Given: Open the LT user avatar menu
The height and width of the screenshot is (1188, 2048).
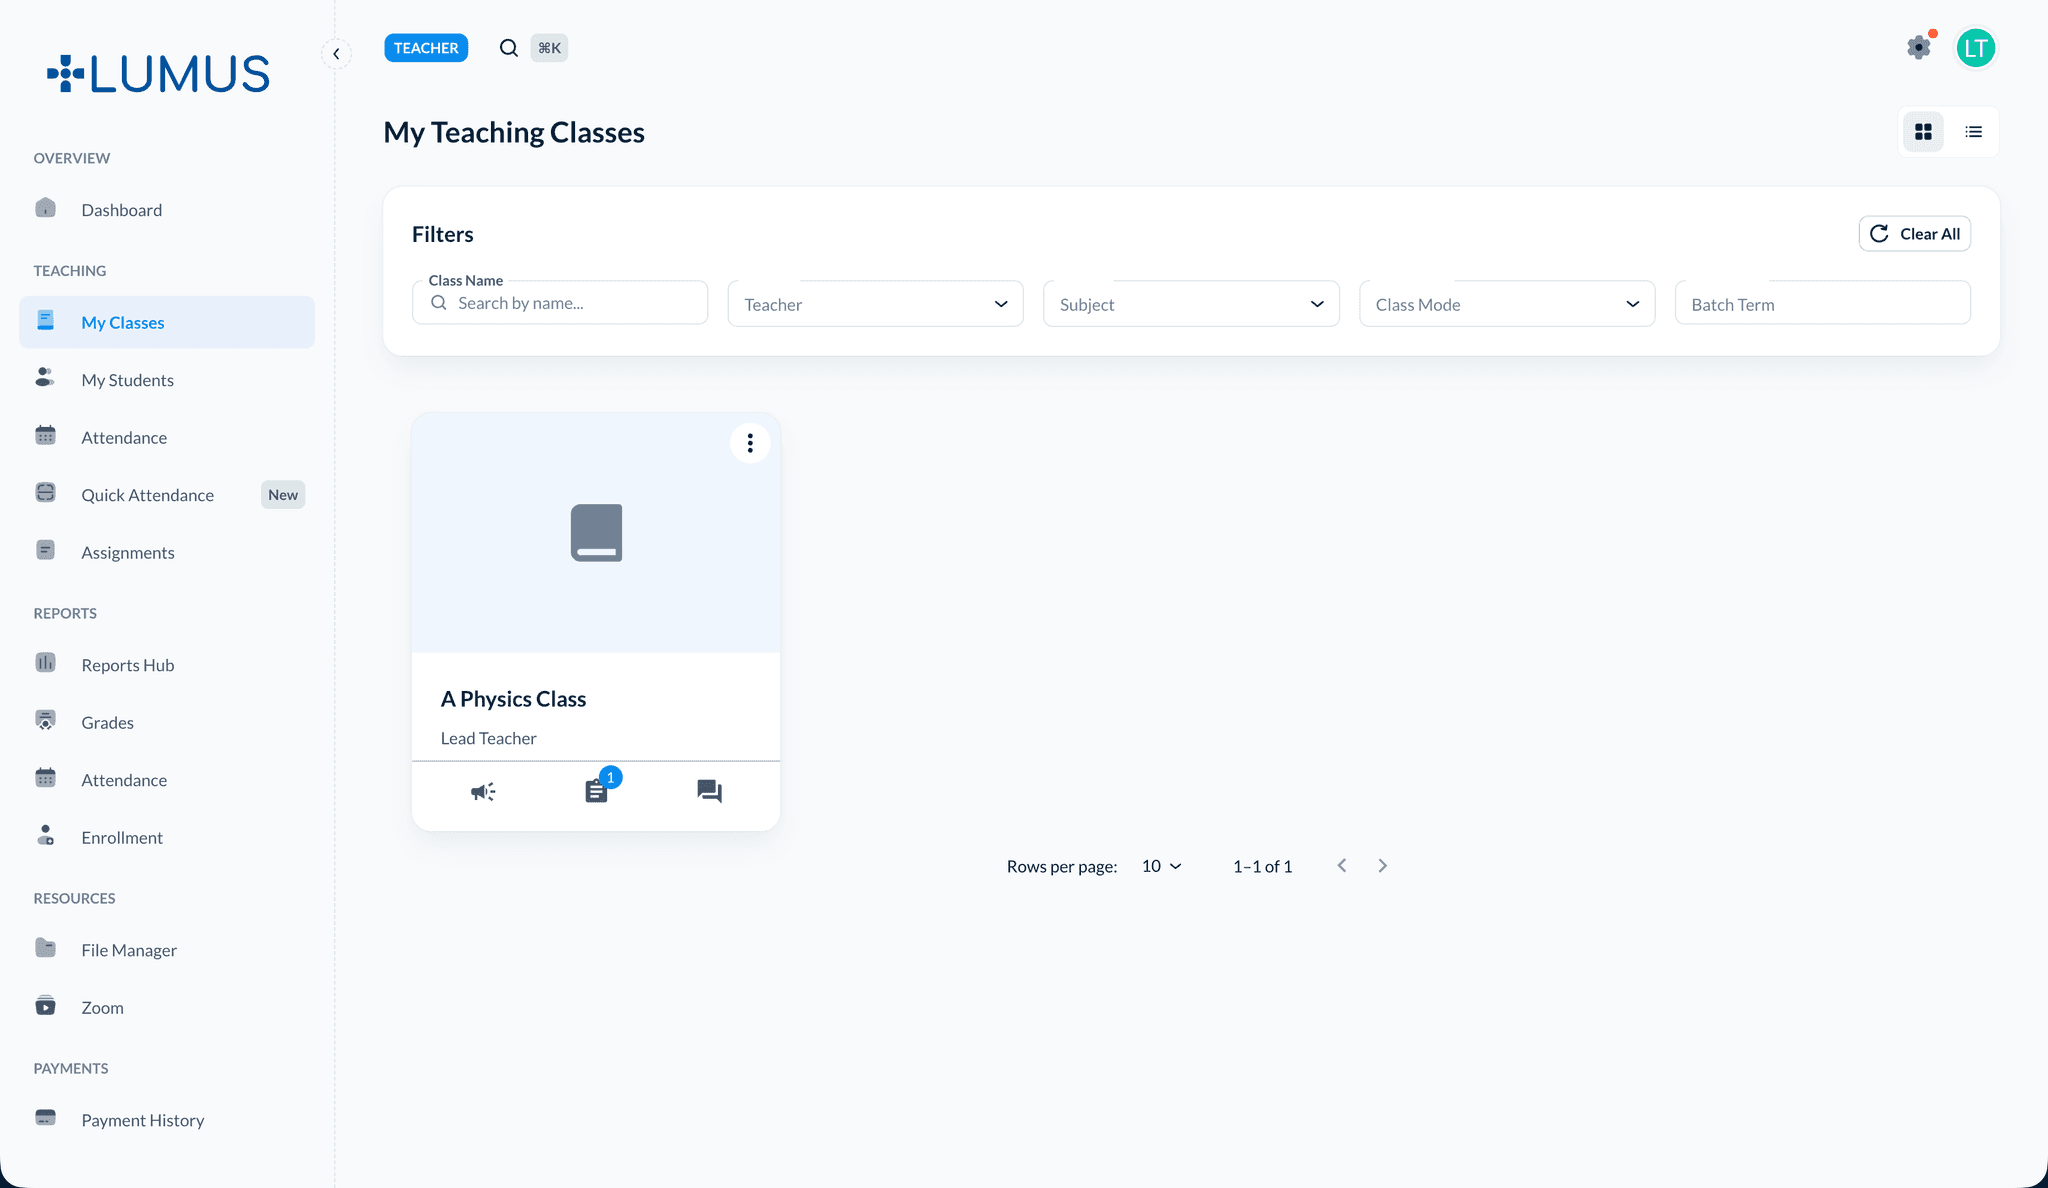Looking at the screenshot, I should pyautogui.click(x=1976, y=48).
